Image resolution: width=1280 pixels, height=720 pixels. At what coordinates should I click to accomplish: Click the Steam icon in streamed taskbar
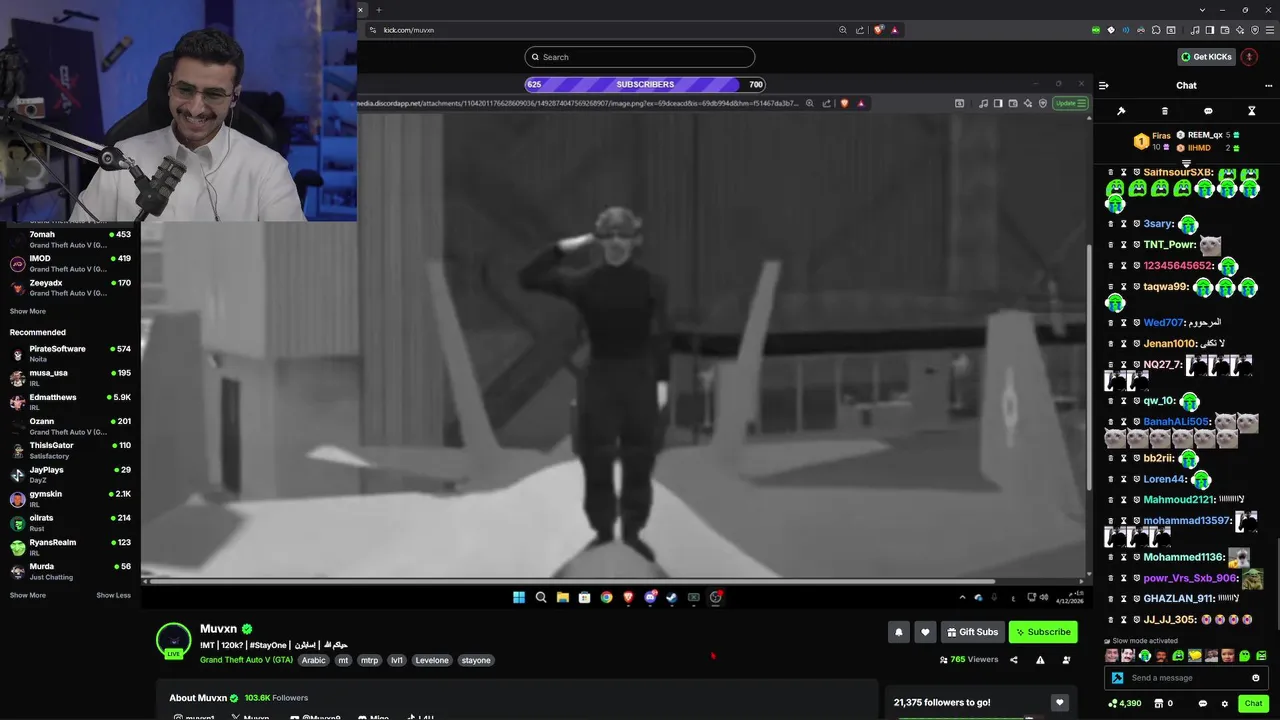(672, 598)
